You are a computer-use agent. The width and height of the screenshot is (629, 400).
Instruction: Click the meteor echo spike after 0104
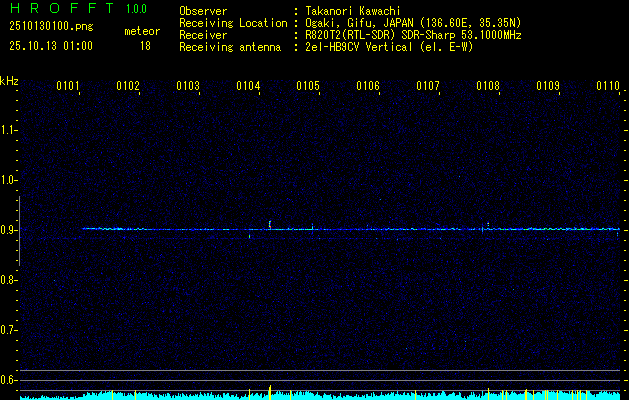coord(270,225)
